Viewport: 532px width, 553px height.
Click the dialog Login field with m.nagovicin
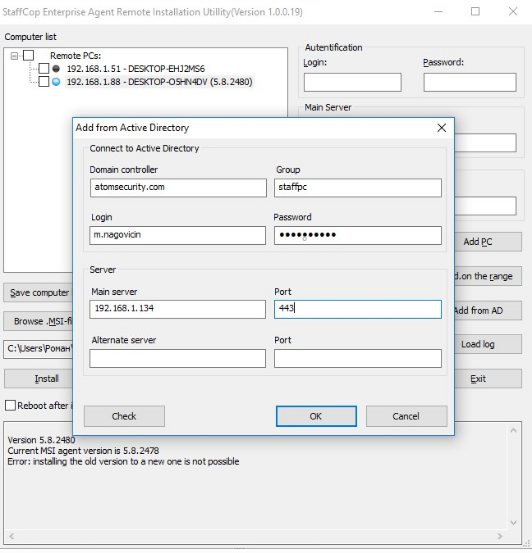[177, 235]
